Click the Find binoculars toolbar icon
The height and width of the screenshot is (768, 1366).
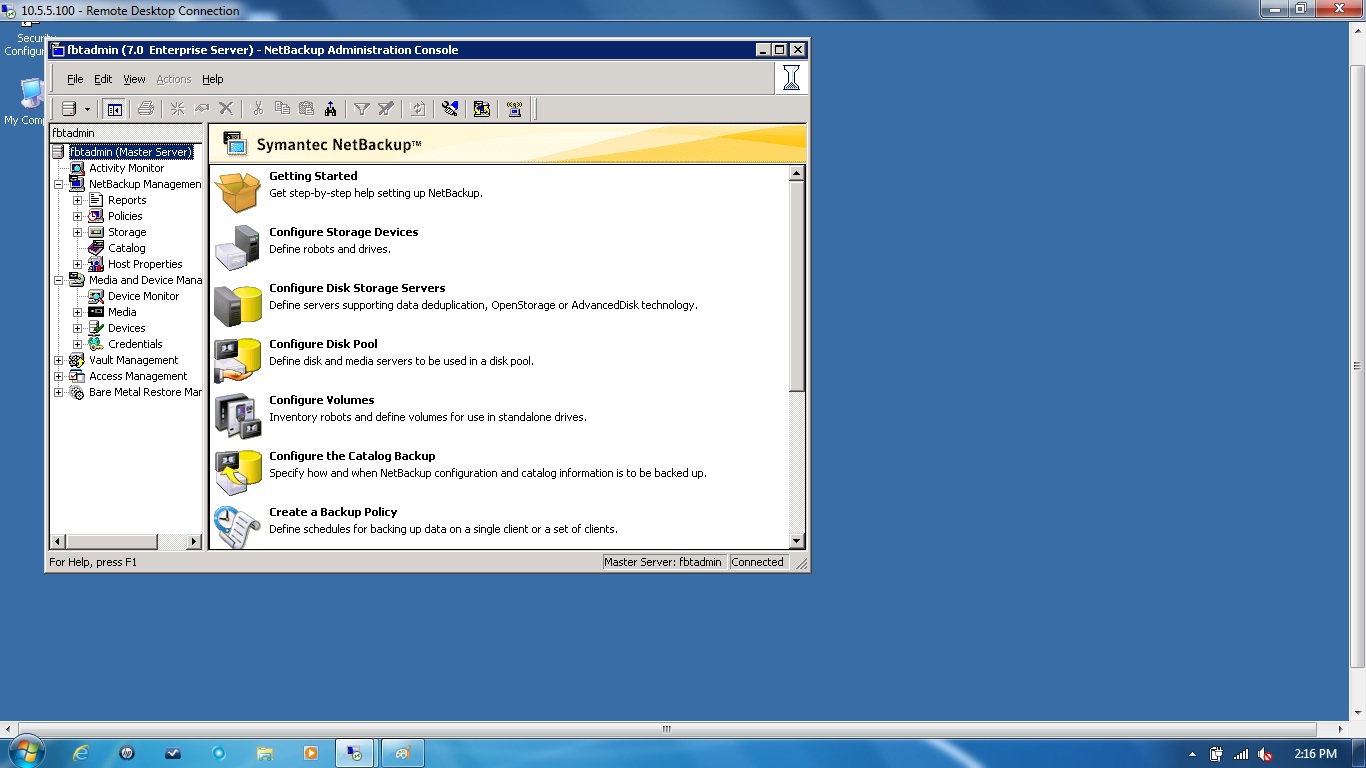[x=330, y=108]
